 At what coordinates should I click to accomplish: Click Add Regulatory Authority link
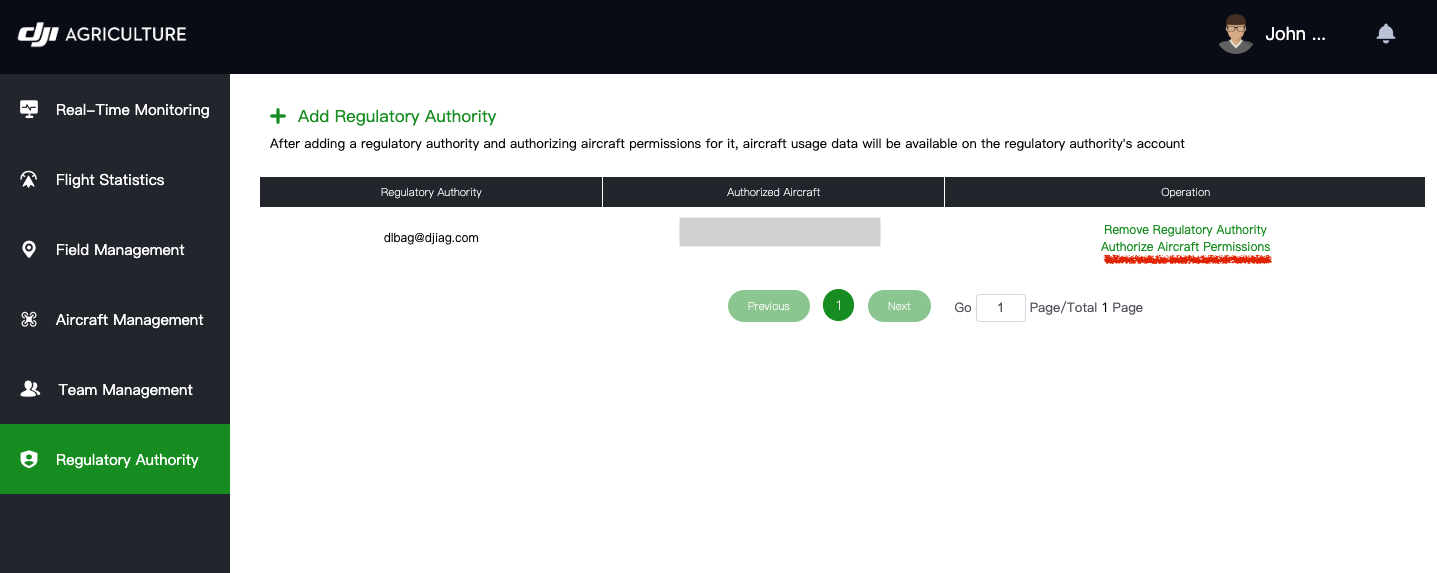click(397, 117)
